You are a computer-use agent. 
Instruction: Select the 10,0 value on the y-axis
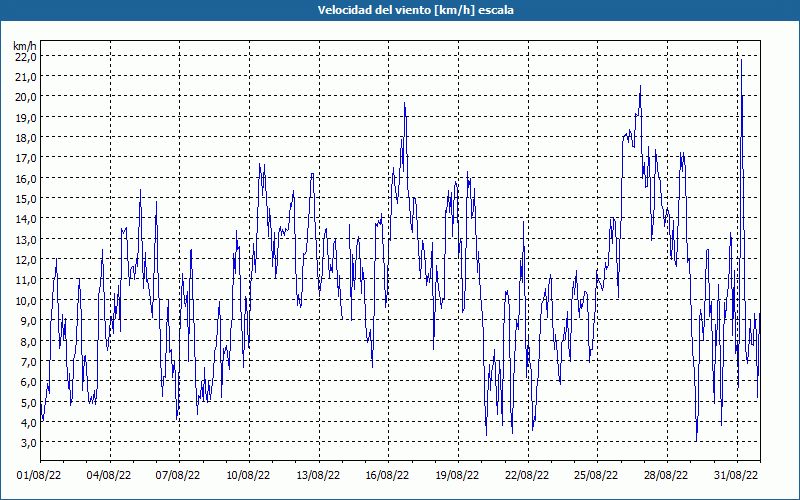click(26, 301)
